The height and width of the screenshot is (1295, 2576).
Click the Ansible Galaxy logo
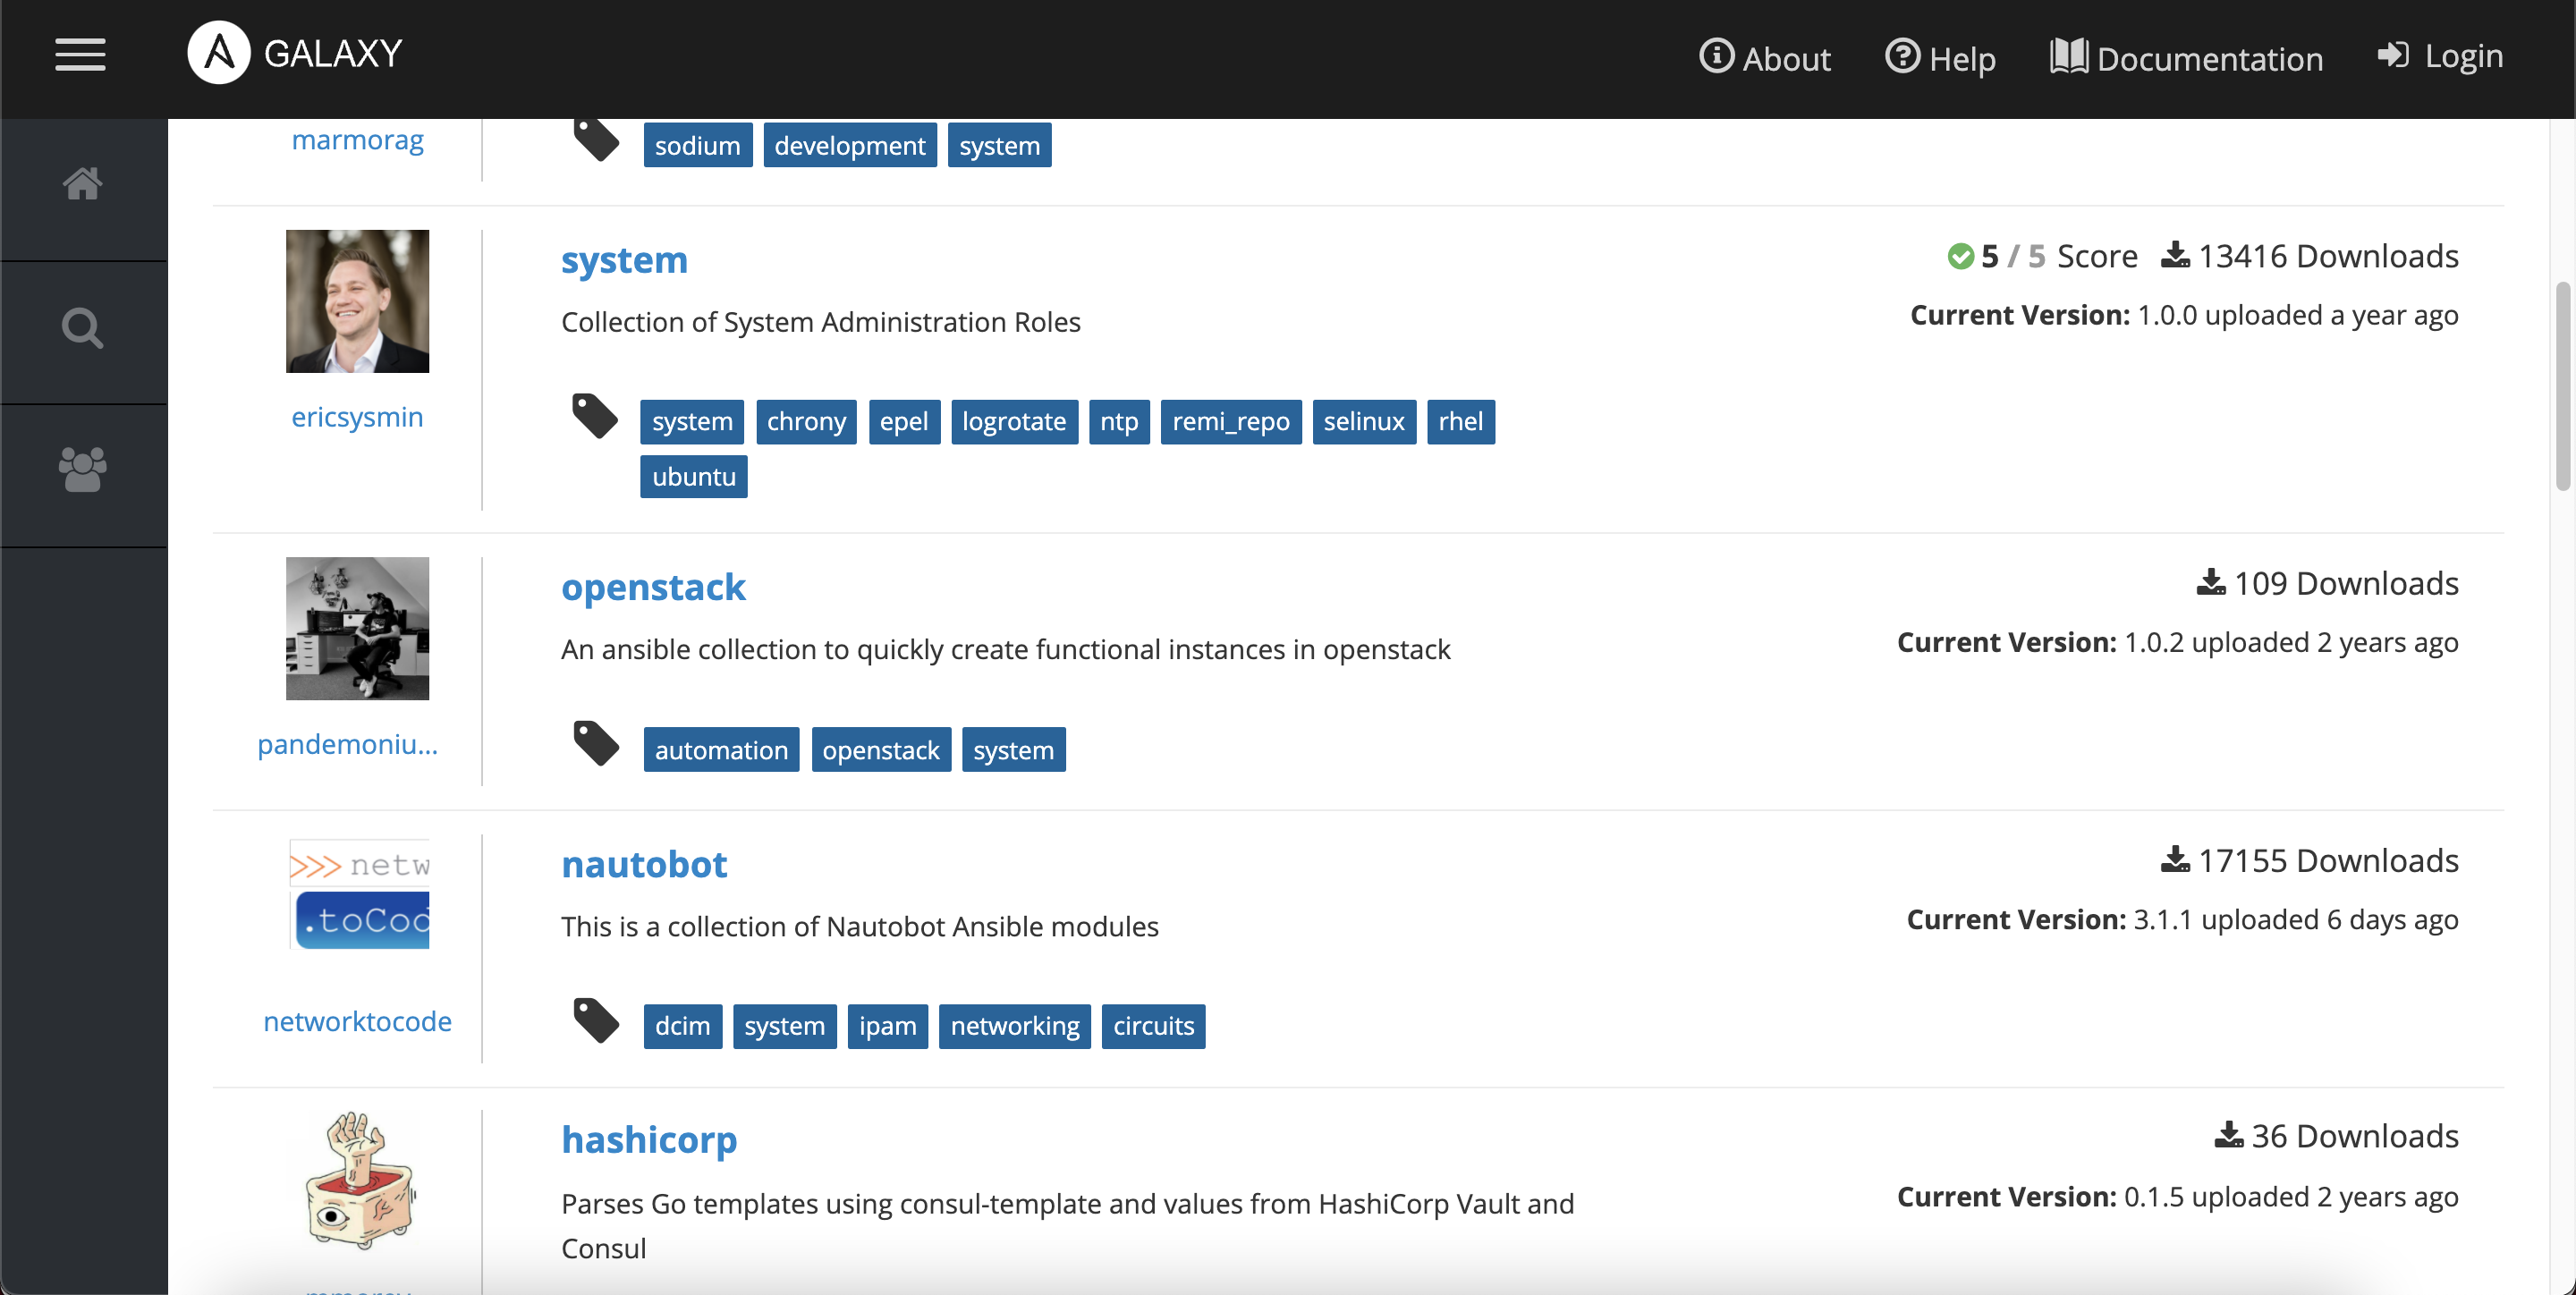219,53
